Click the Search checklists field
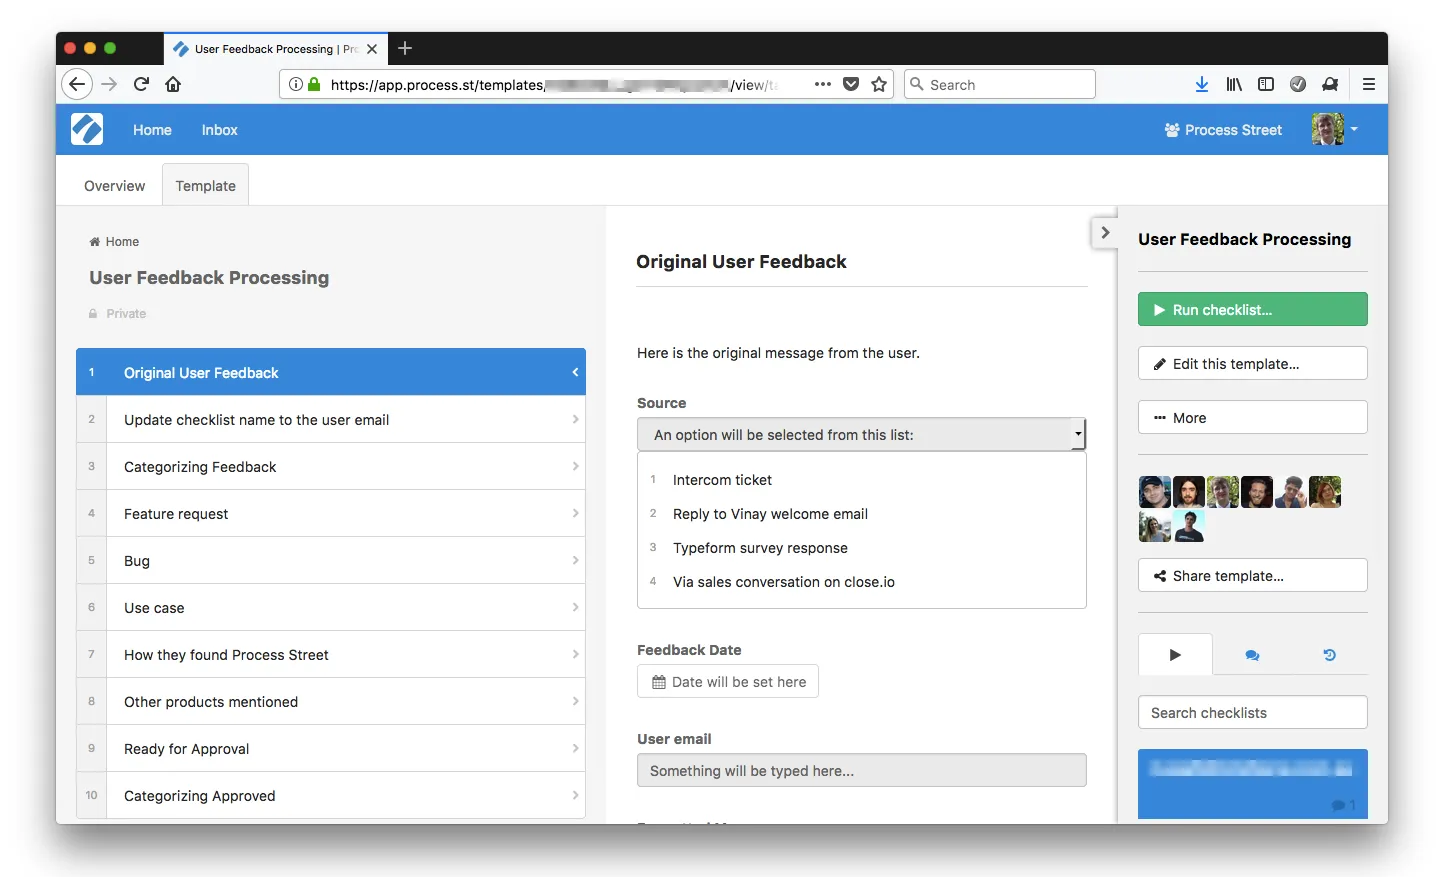 1252,713
